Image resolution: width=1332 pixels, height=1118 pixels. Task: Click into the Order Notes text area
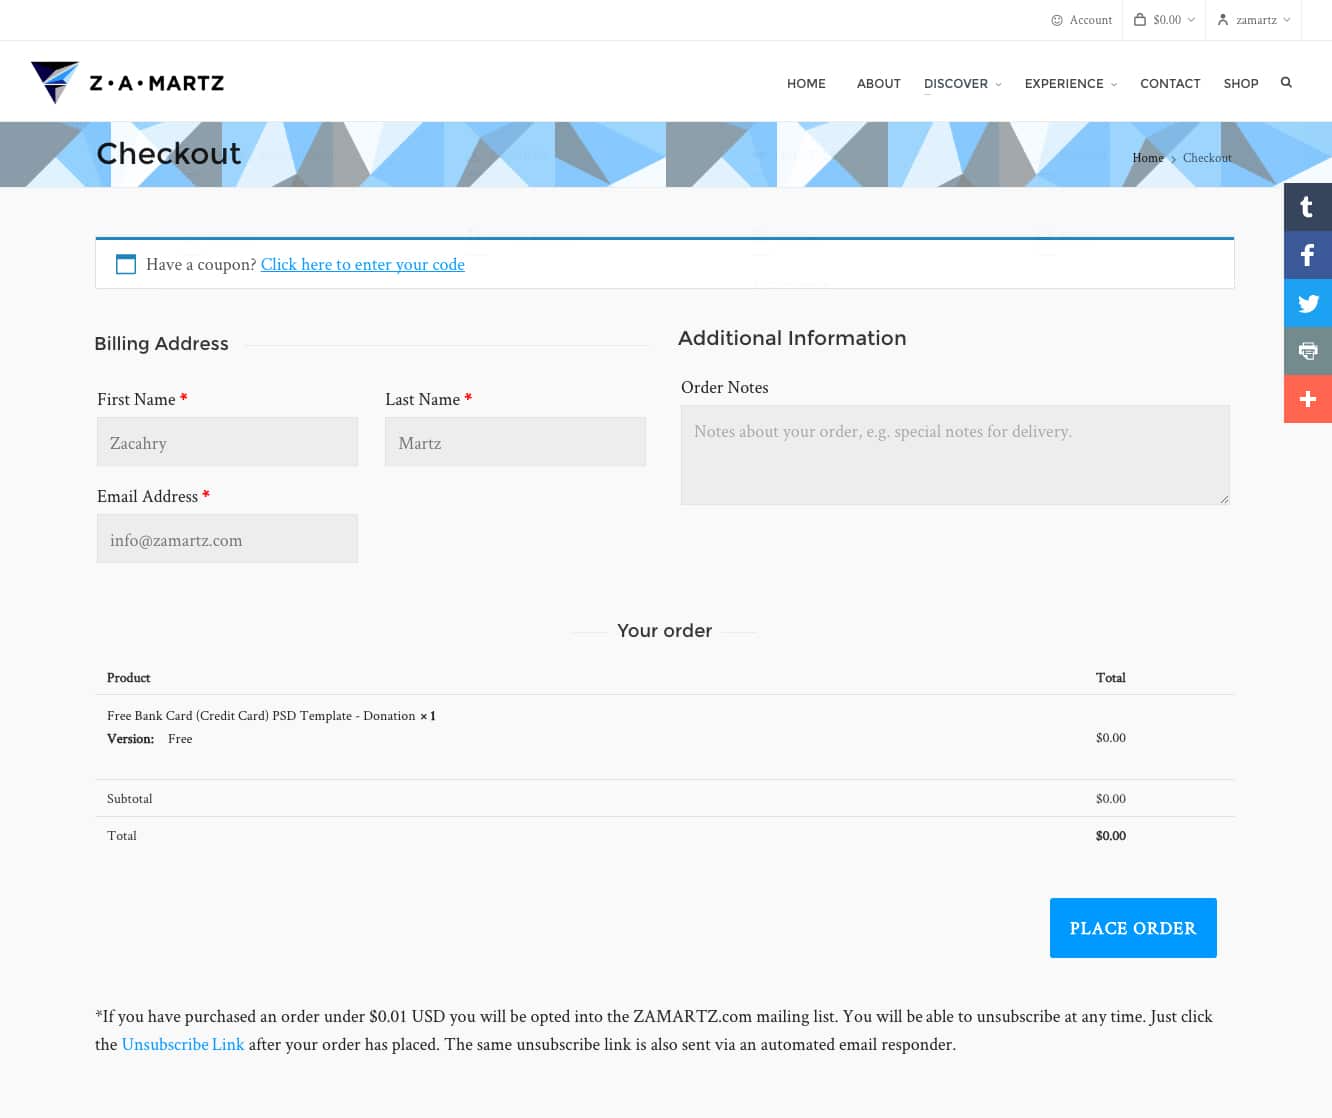coord(954,455)
